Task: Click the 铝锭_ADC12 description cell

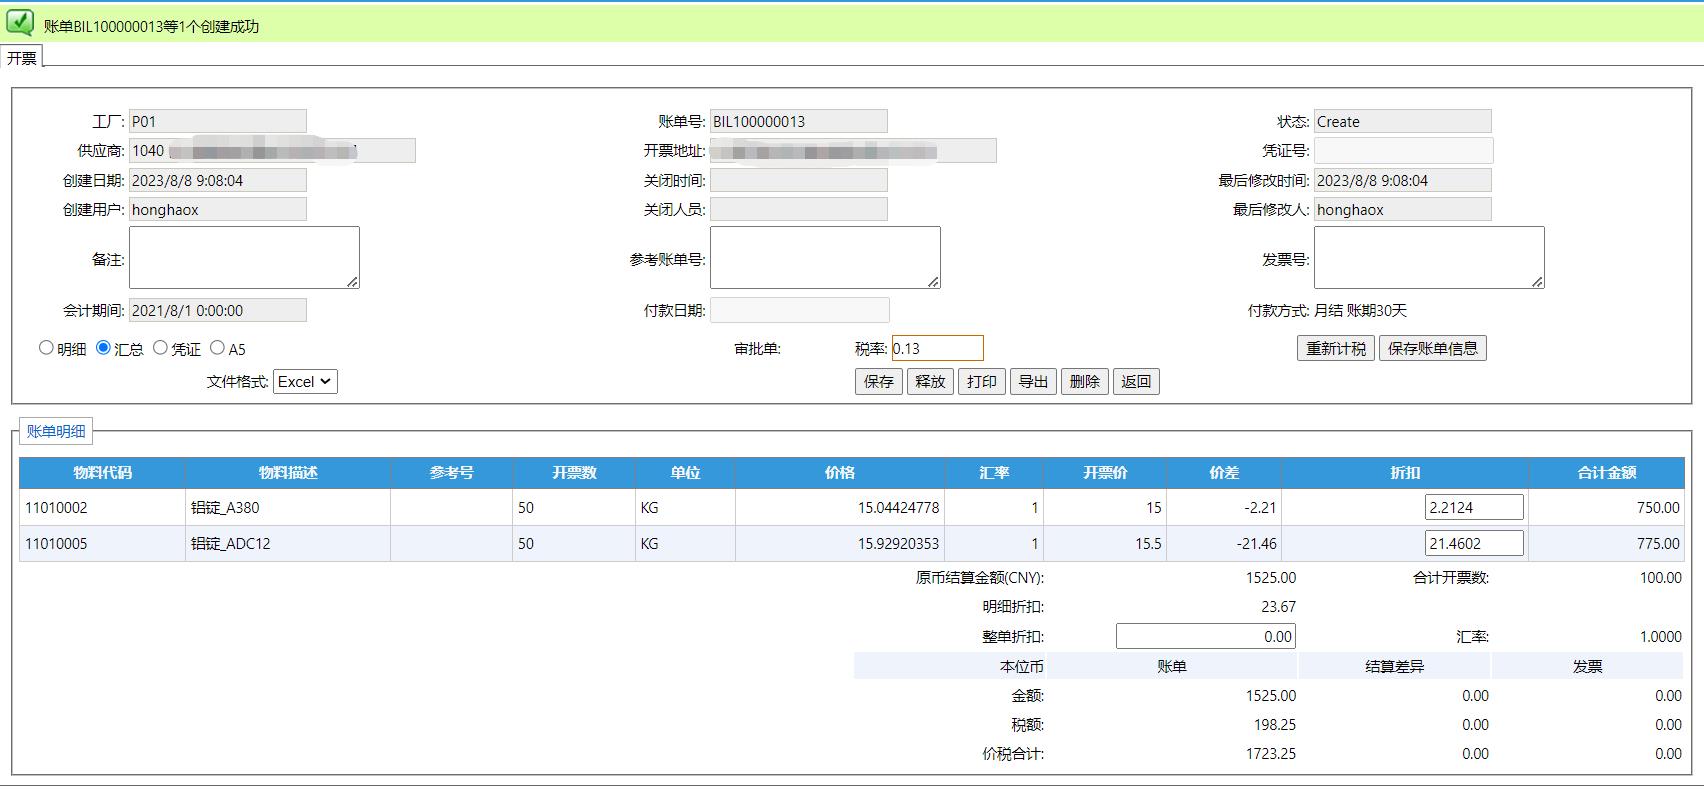Action: pyautogui.click(x=288, y=543)
